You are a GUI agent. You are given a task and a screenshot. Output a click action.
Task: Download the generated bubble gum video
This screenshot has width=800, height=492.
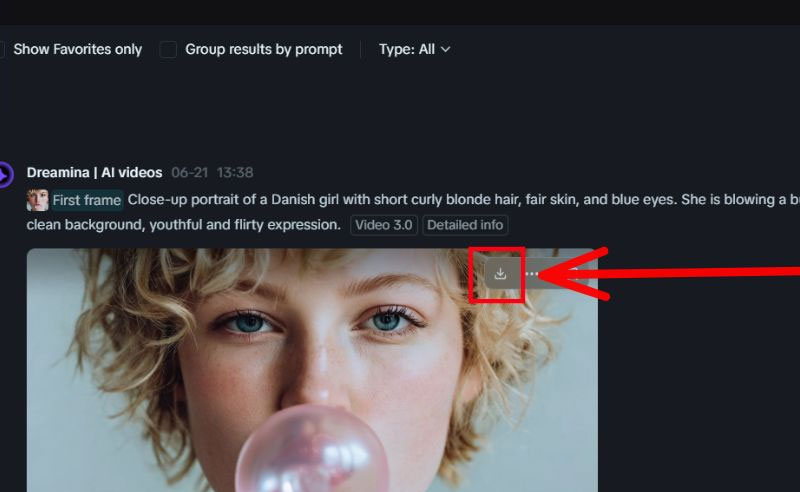tap(500, 274)
